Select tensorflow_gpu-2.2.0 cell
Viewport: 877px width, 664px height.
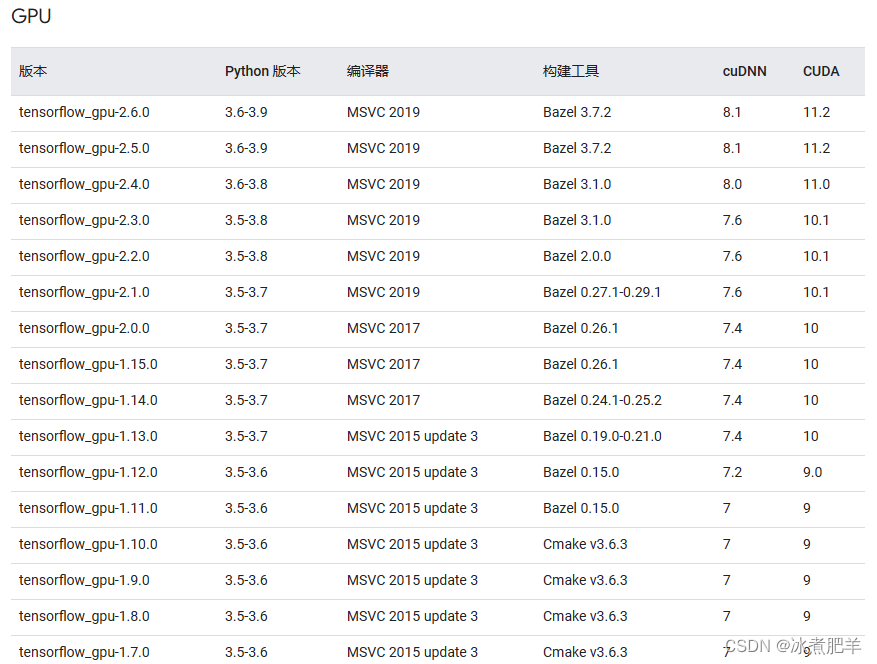pos(84,256)
